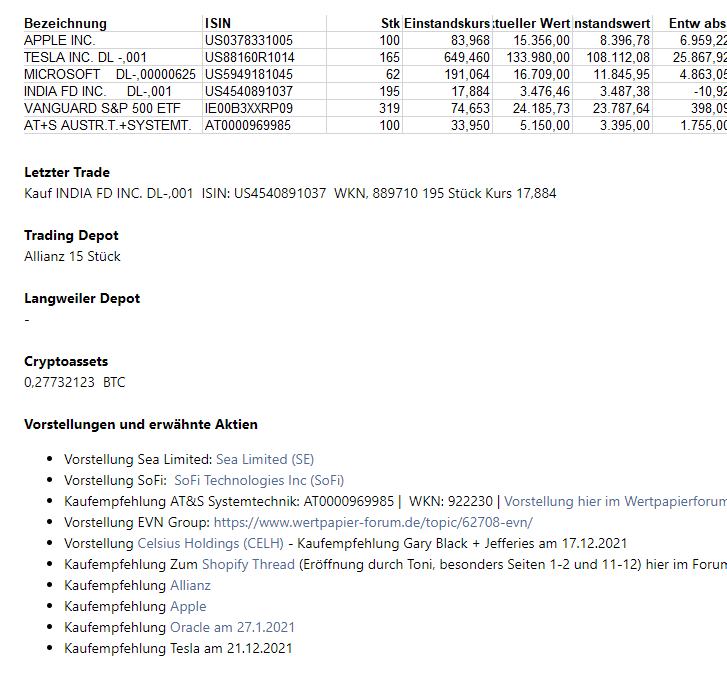The image size is (727, 690).
Task: Click ISIN US4540891037 in the table
Action: pos(249,91)
